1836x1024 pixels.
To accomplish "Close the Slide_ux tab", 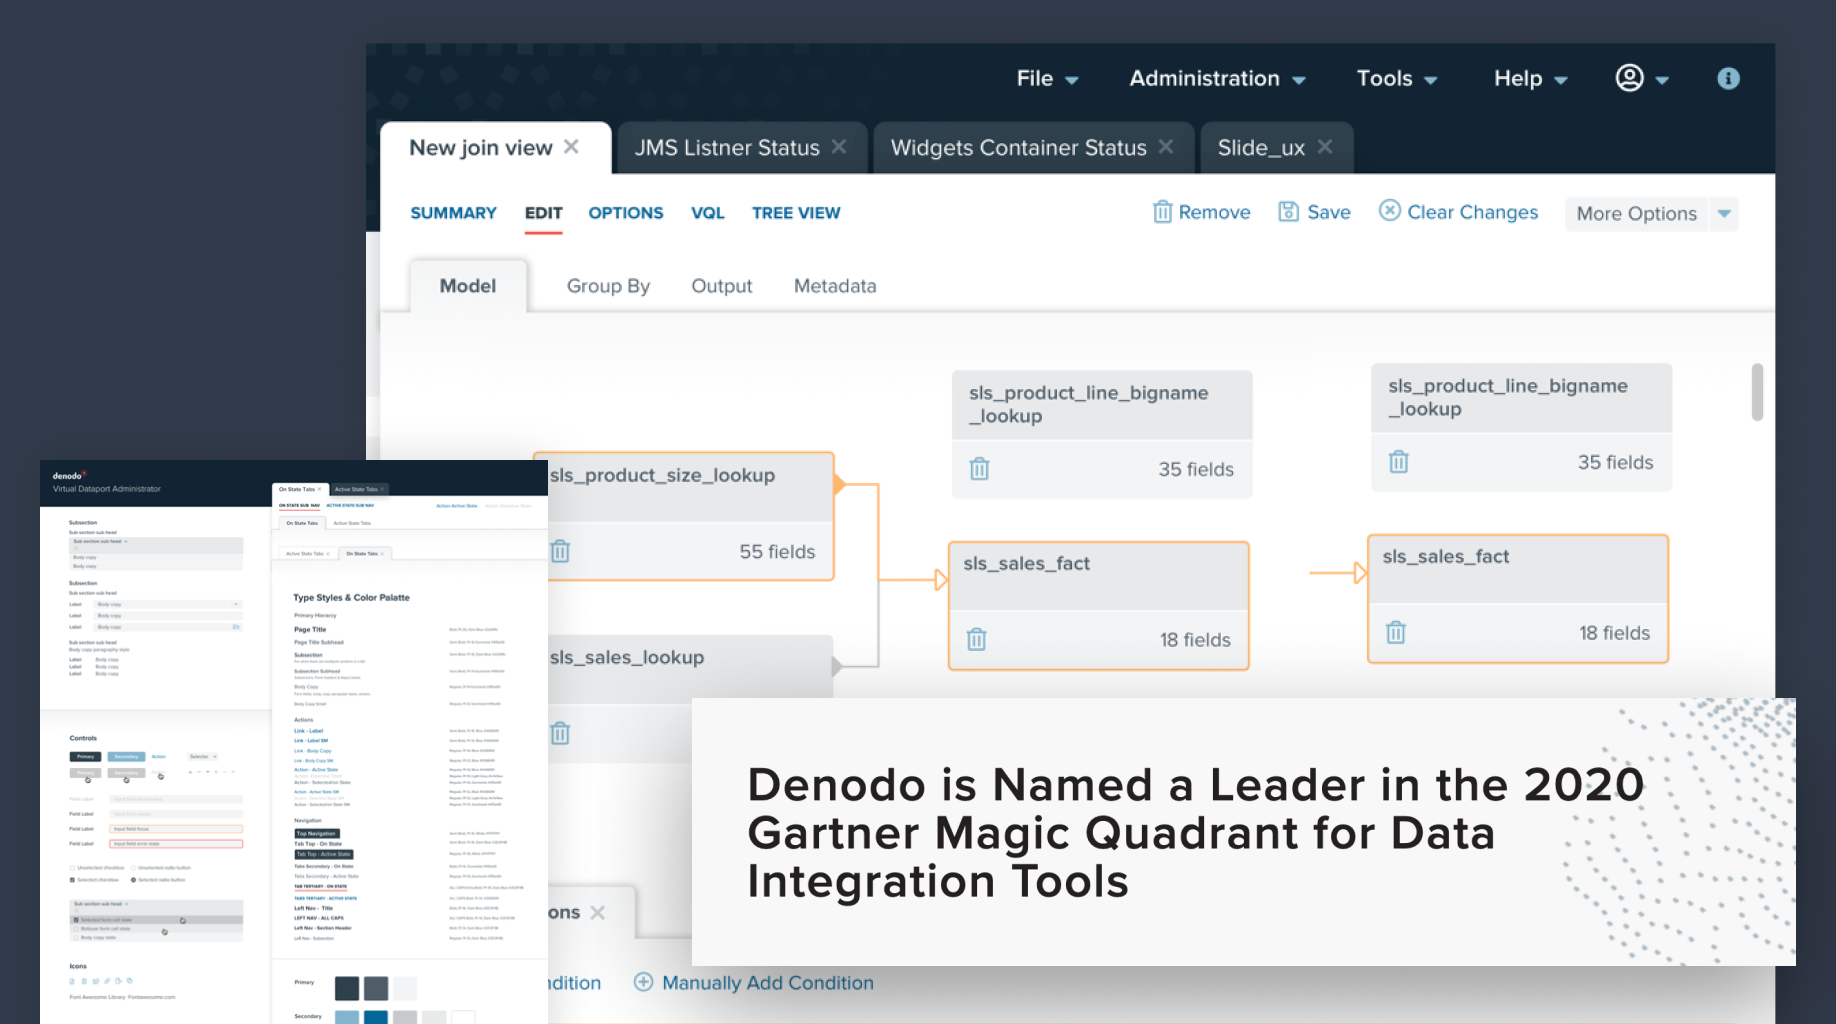I will coord(1325,147).
